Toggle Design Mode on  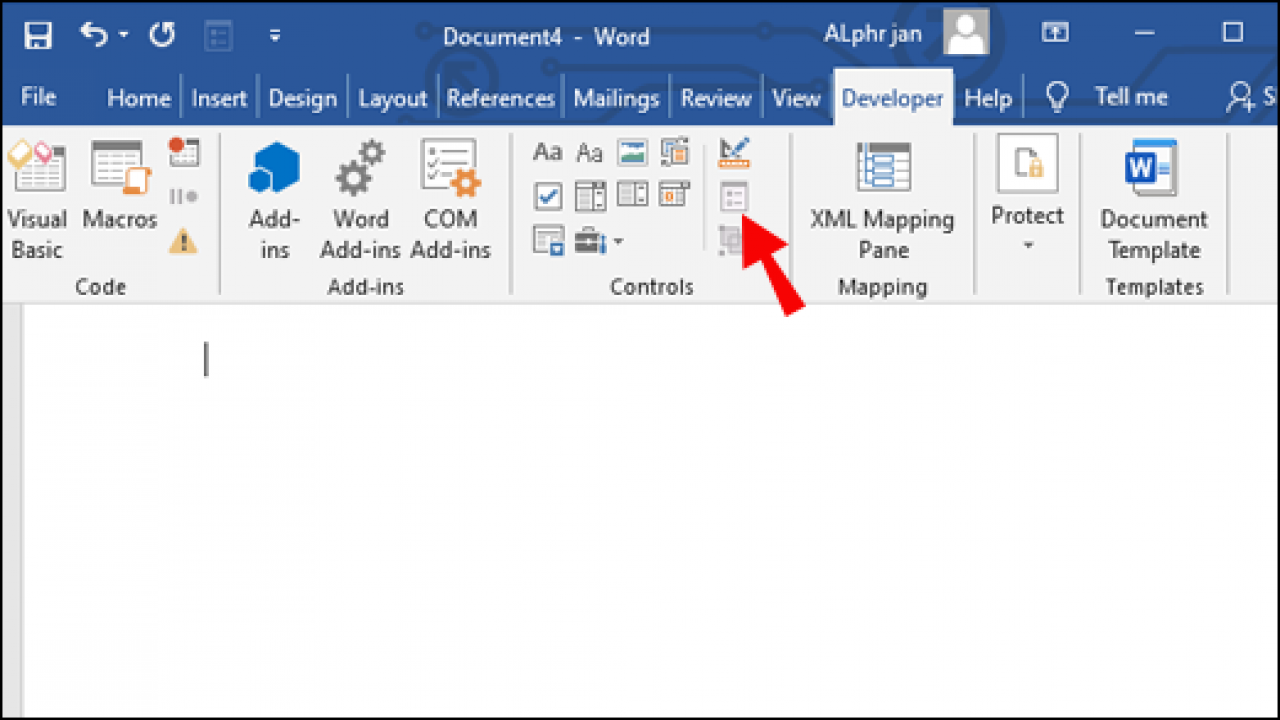(735, 152)
